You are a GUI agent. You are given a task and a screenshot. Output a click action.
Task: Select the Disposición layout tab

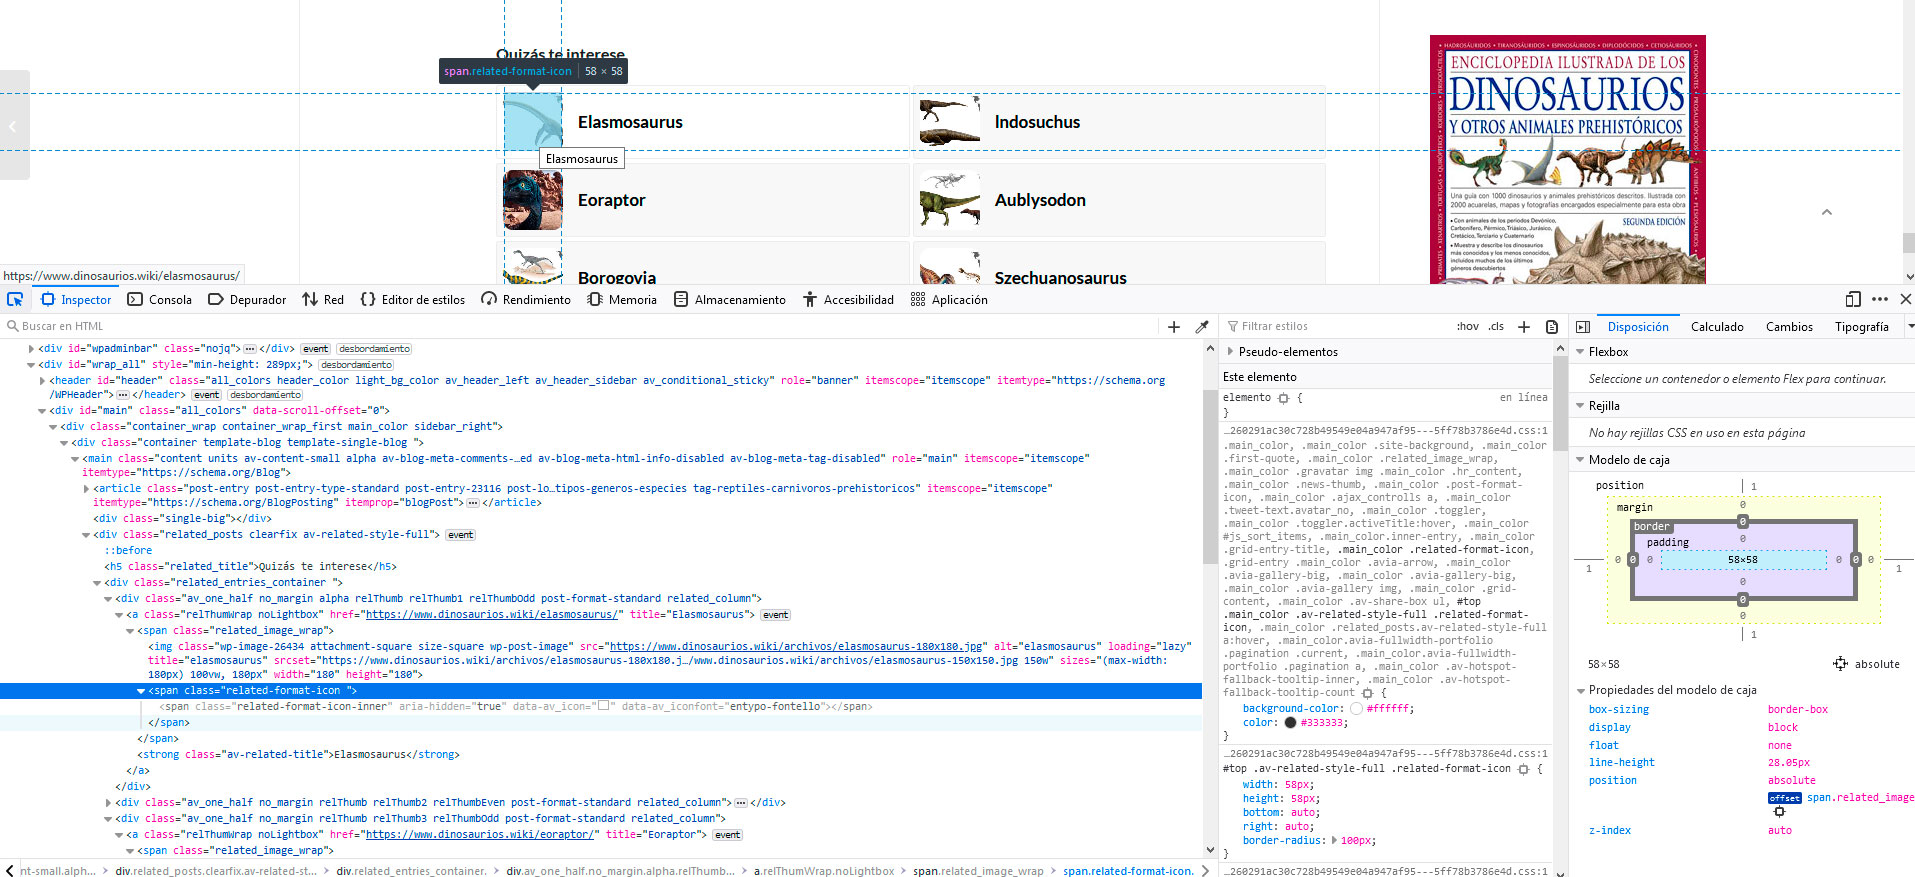click(x=1638, y=327)
